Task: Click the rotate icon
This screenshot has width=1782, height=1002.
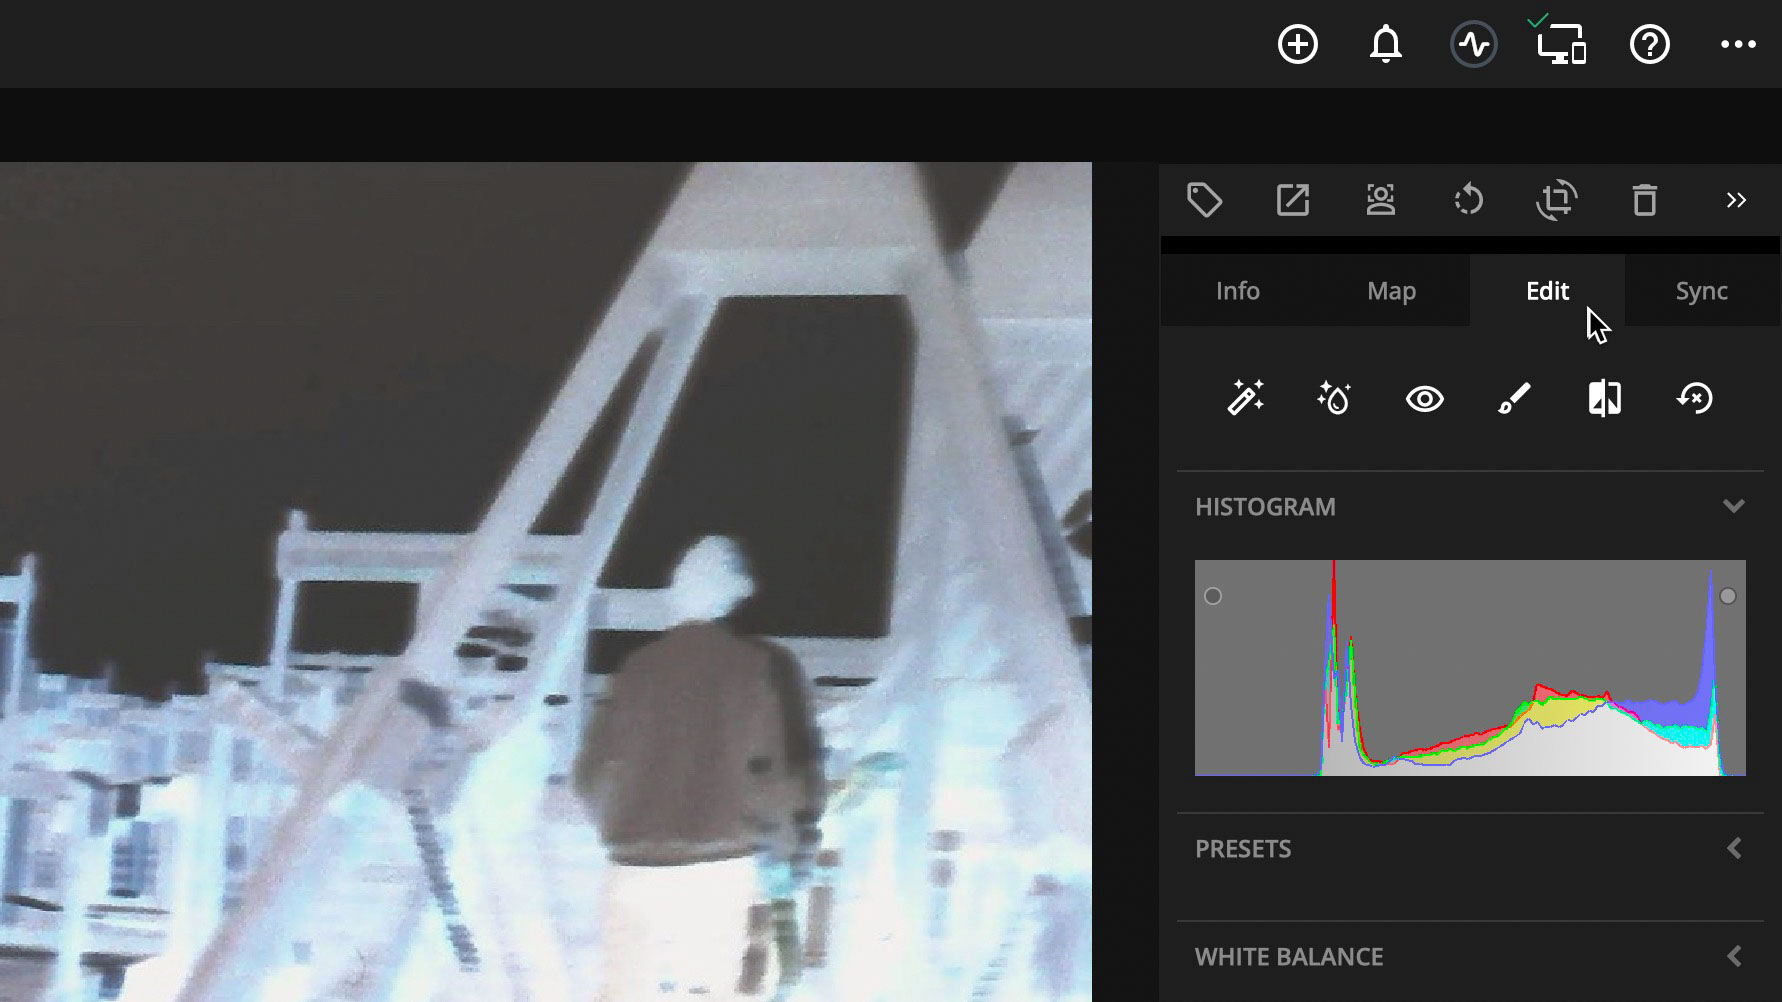Action: [1468, 200]
